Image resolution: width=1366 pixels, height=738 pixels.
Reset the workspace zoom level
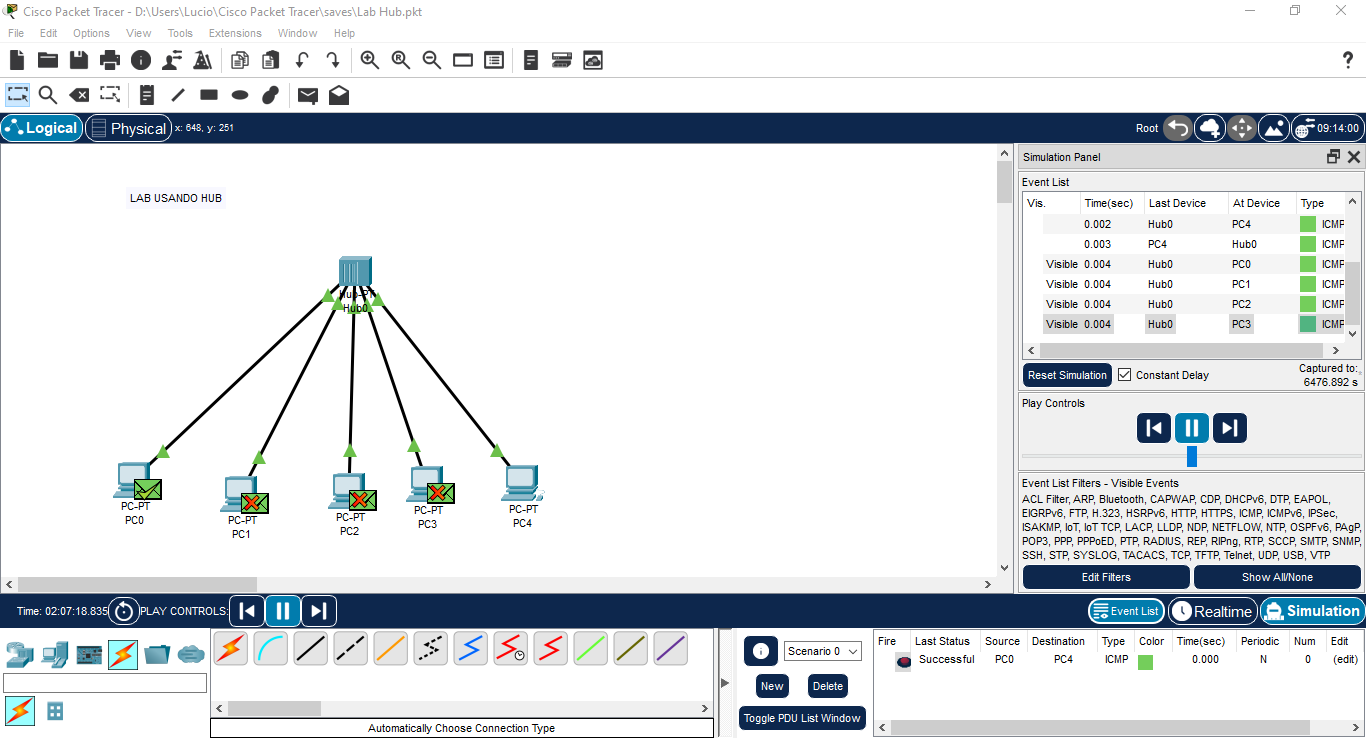[x=401, y=60]
